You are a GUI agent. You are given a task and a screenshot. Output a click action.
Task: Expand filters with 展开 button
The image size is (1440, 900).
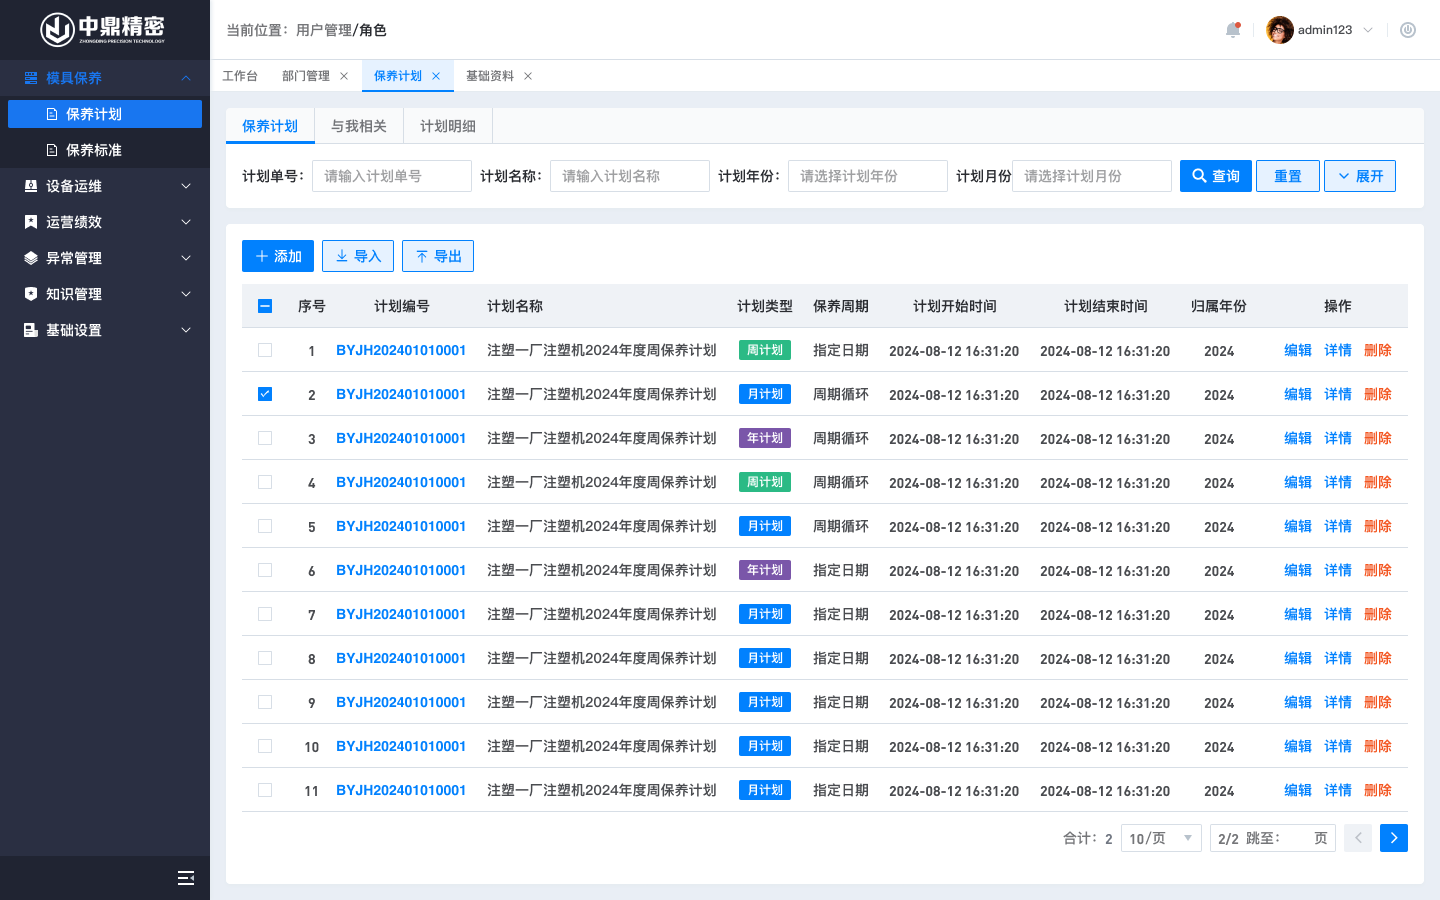(1359, 176)
